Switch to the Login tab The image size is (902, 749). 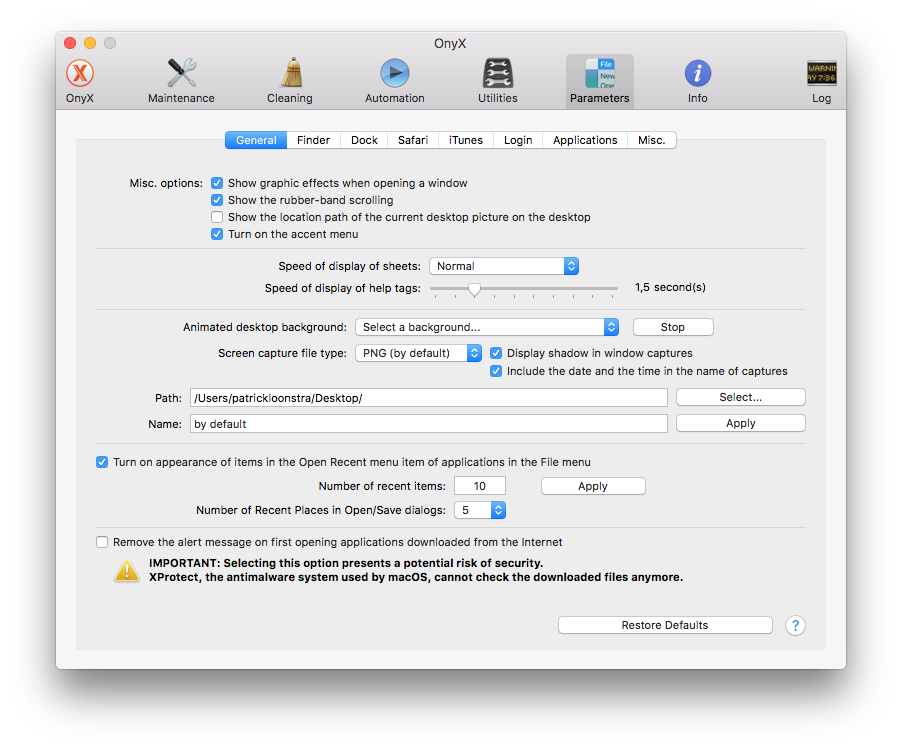point(518,140)
